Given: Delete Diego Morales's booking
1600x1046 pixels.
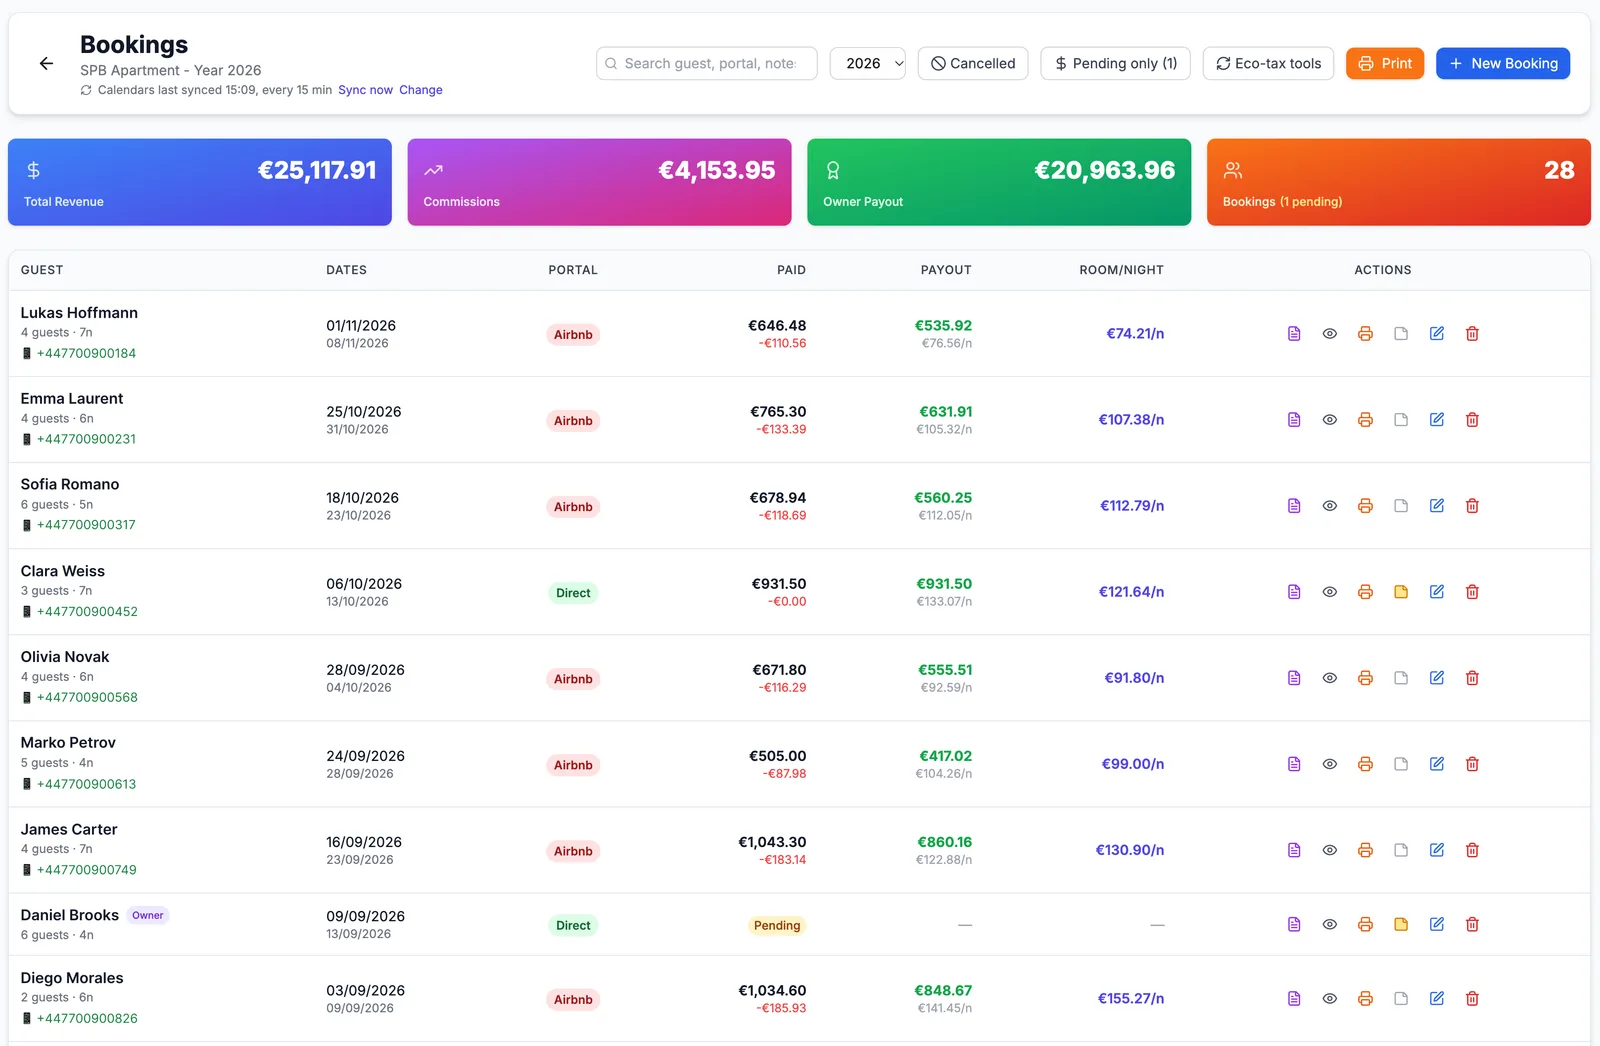Looking at the screenshot, I should (x=1472, y=999).
